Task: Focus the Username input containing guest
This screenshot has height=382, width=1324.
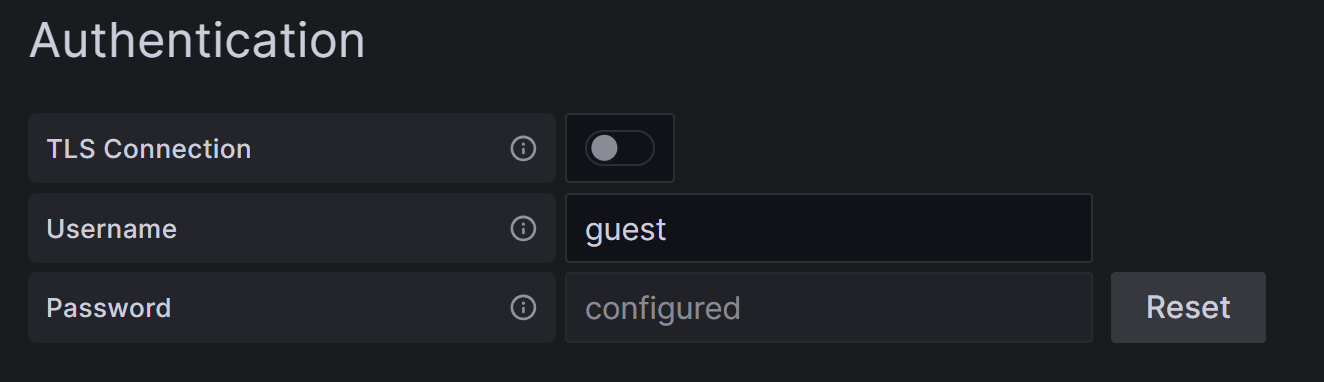Action: pos(828,228)
